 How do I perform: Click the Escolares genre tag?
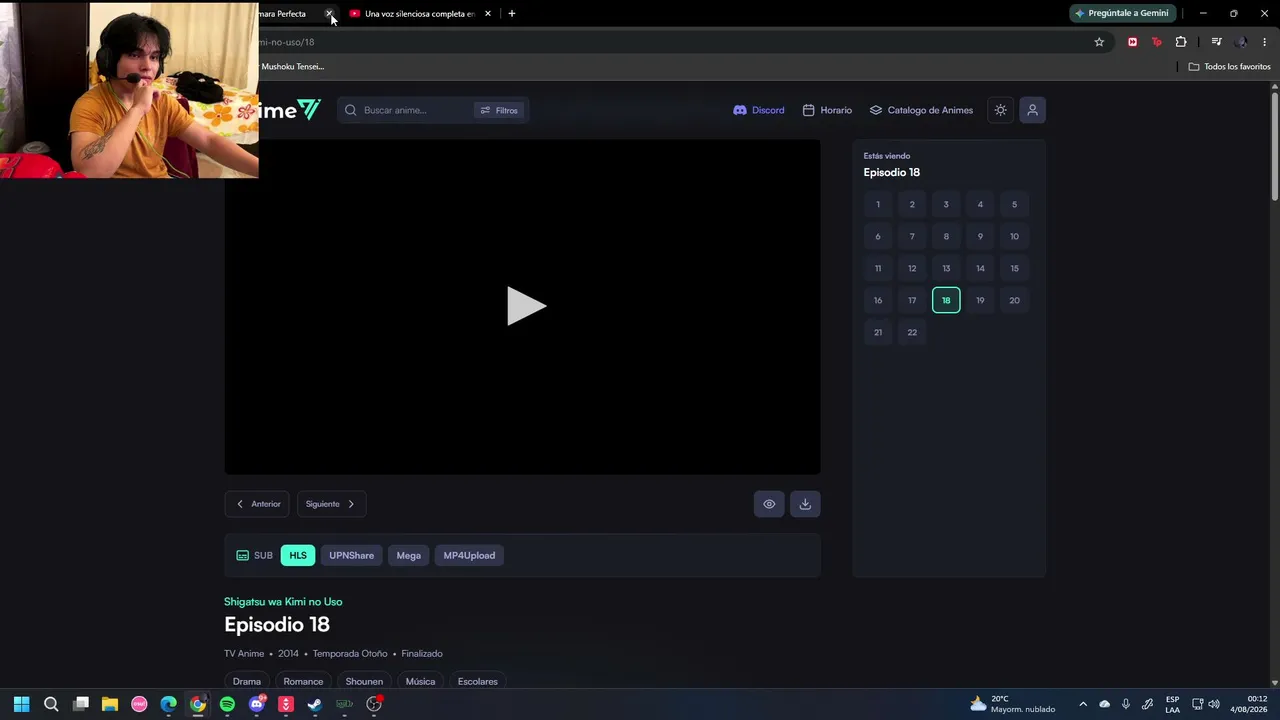[x=477, y=681]
